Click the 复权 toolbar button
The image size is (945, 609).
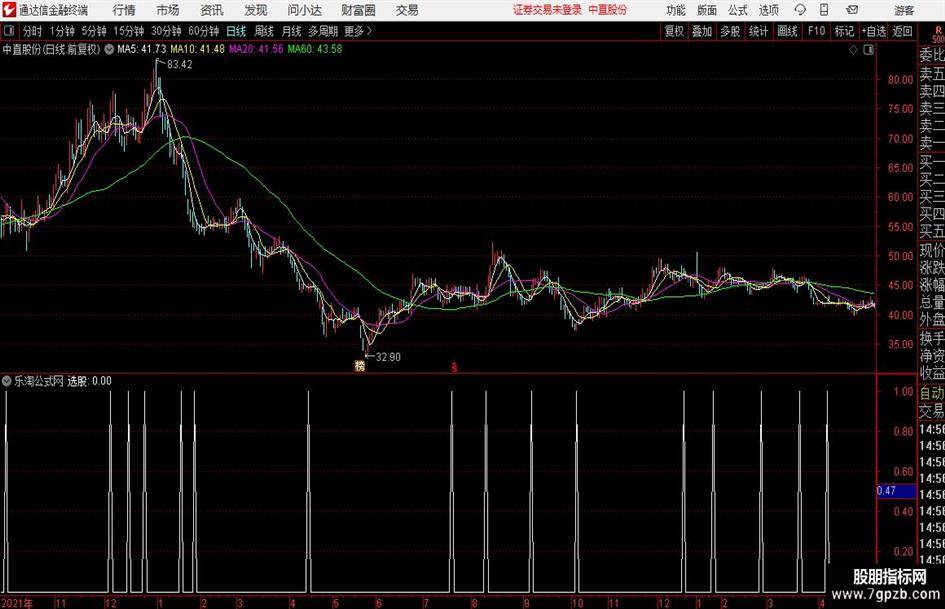[674, 31]
